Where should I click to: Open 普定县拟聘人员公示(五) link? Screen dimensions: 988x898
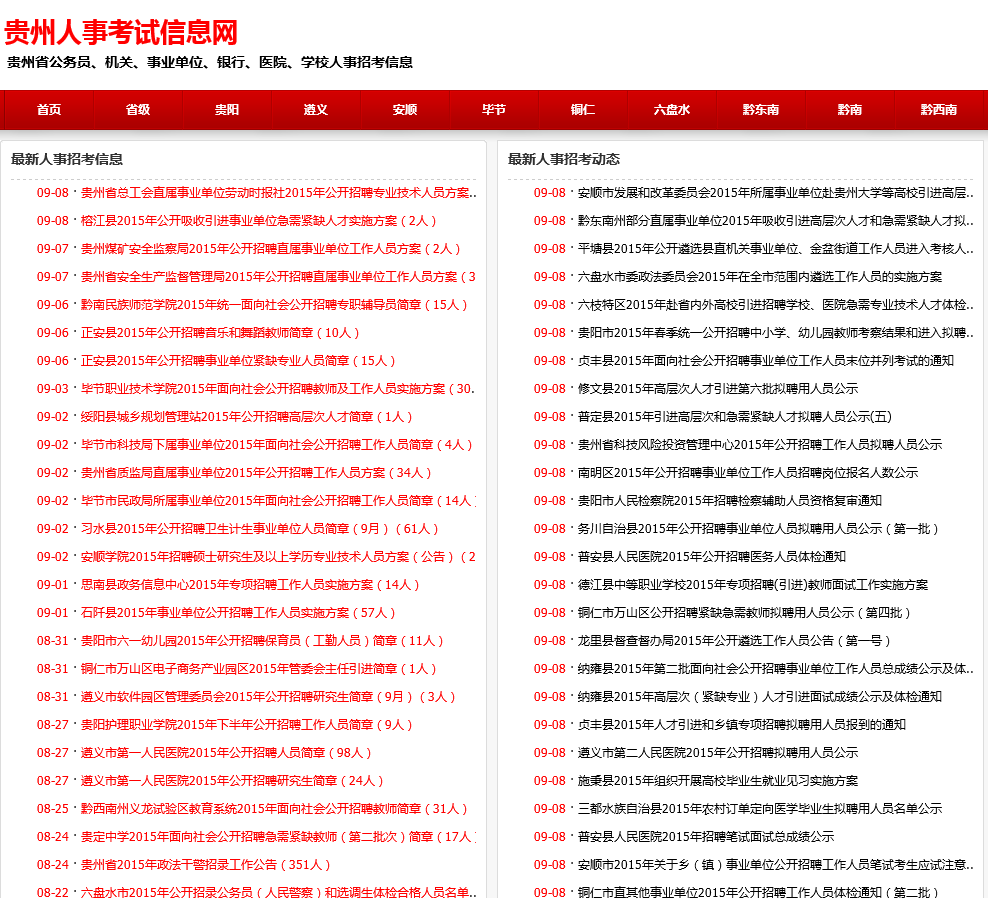(735, 417)
